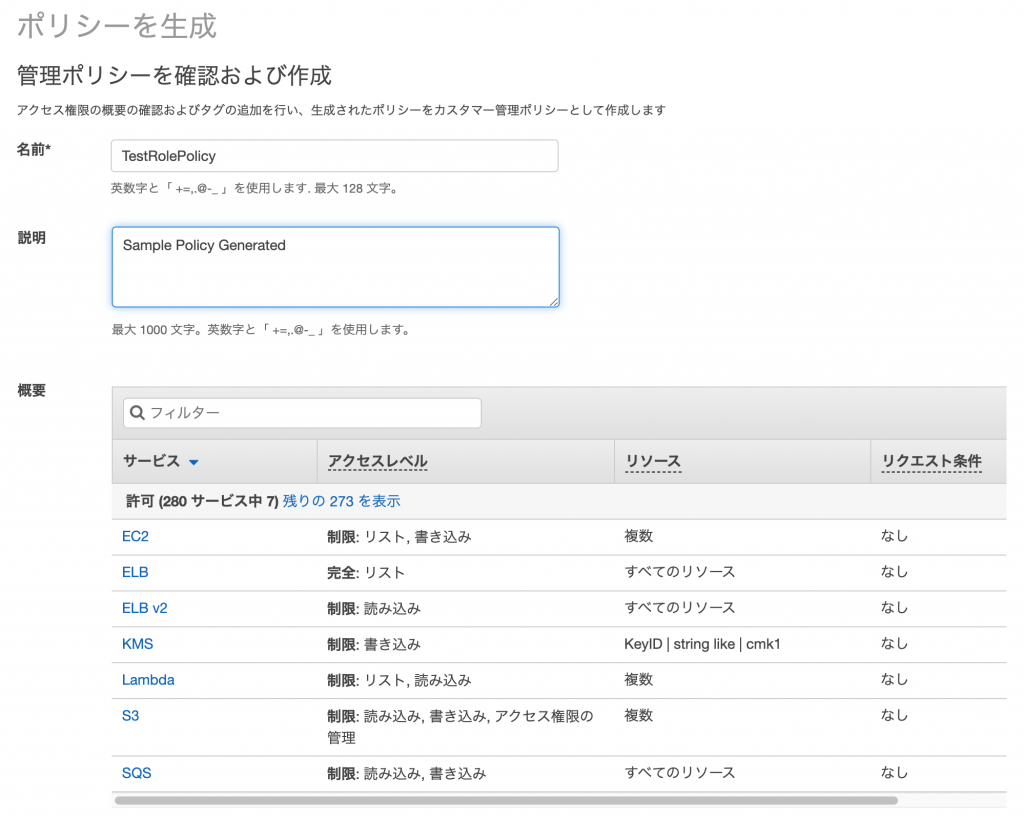Click the magnifier icon in the filter box

point(137,412)
